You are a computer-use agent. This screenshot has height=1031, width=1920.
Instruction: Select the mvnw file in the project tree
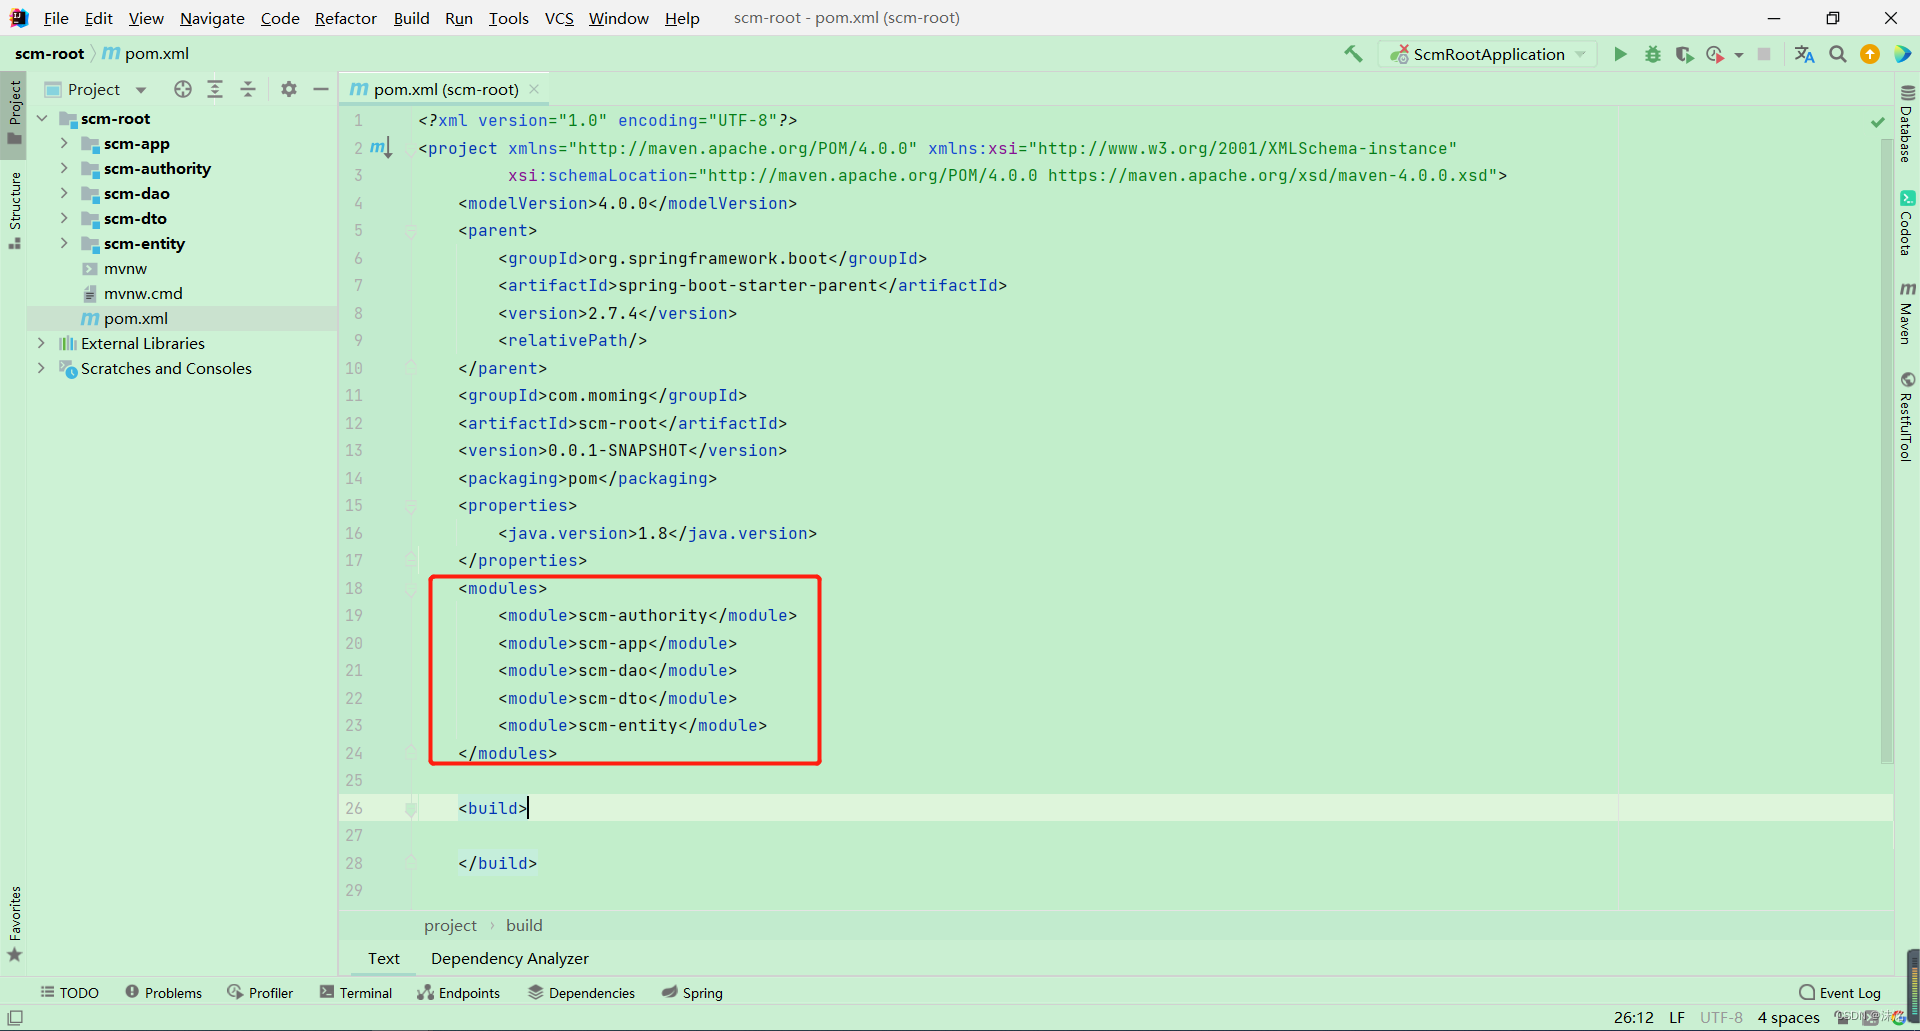pyautogui.click(x=125, y=268)
